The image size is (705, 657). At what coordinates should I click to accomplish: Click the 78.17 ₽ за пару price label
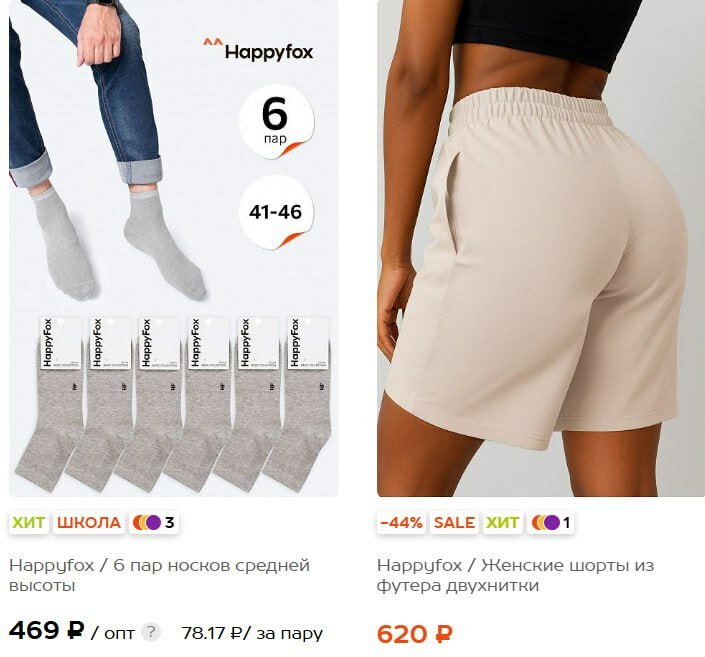click(252, 633)
